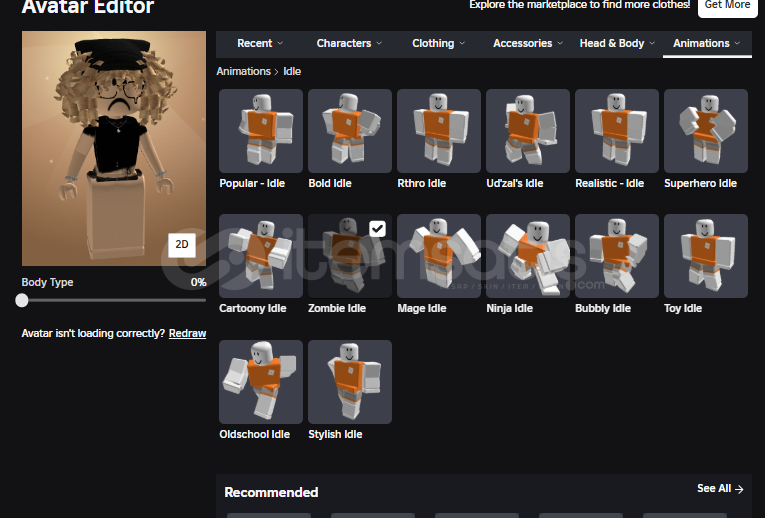Open the Recent dropdown menu

[x=260, y=43]
